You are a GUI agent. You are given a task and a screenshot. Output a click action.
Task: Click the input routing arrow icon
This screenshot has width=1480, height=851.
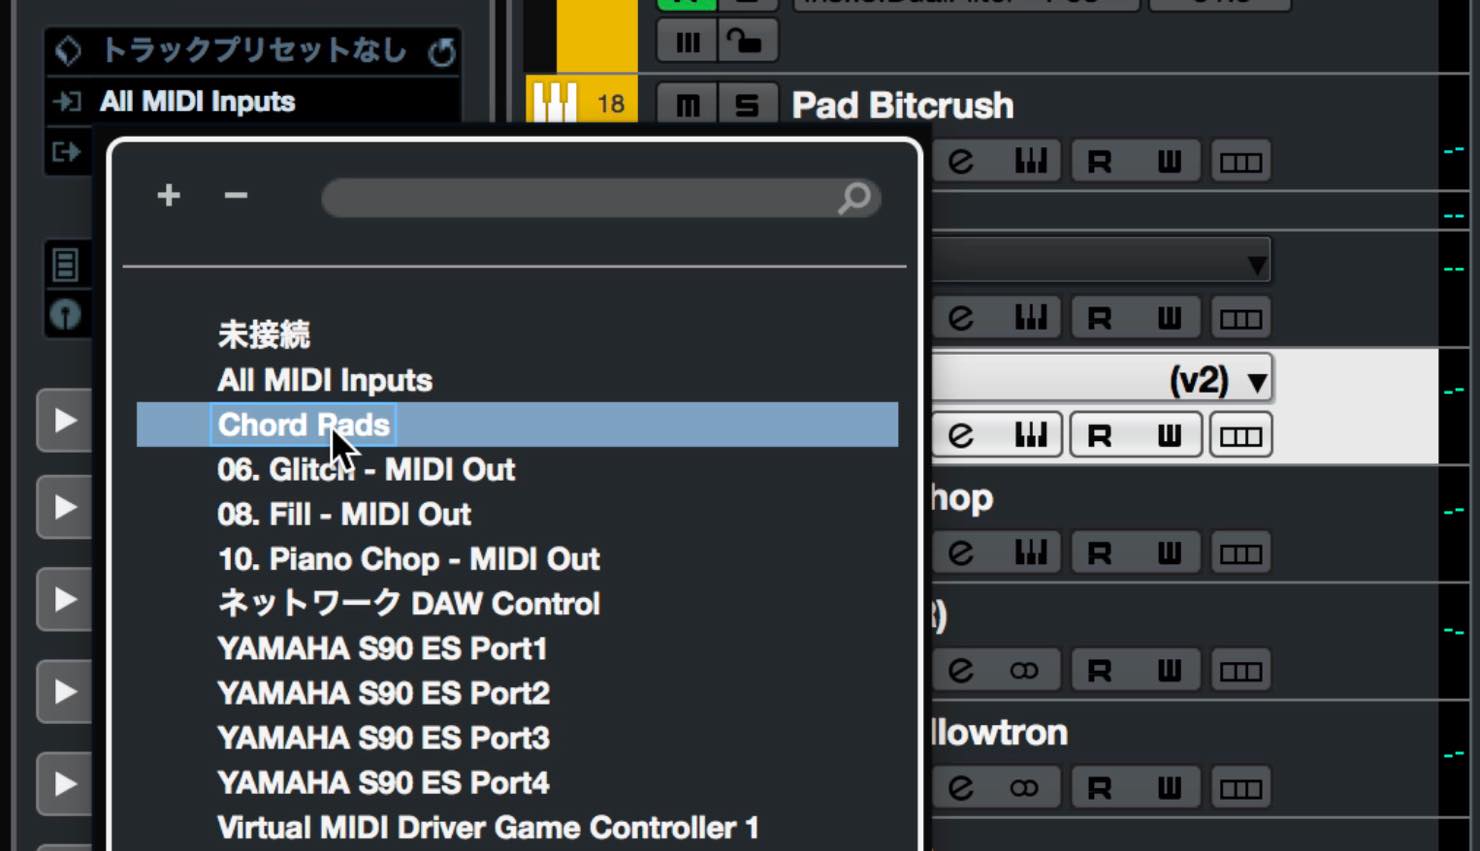click(x=67, y=101)
